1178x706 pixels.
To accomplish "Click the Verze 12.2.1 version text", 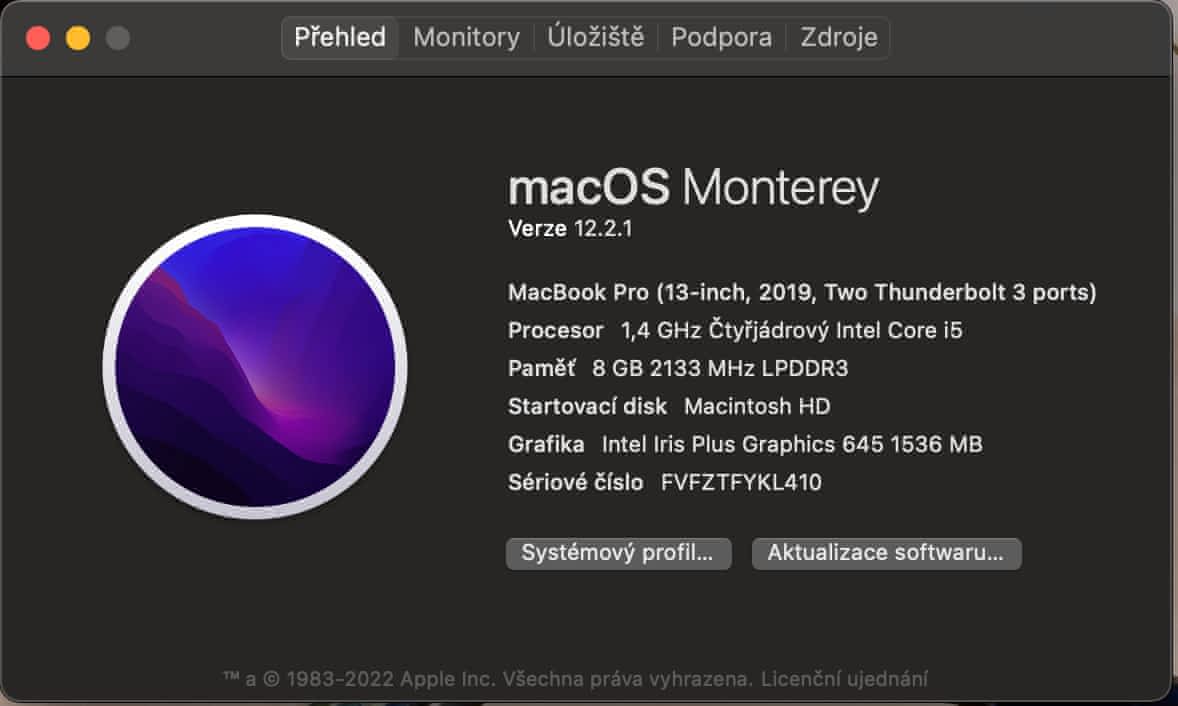I will (x=570, y=229).
